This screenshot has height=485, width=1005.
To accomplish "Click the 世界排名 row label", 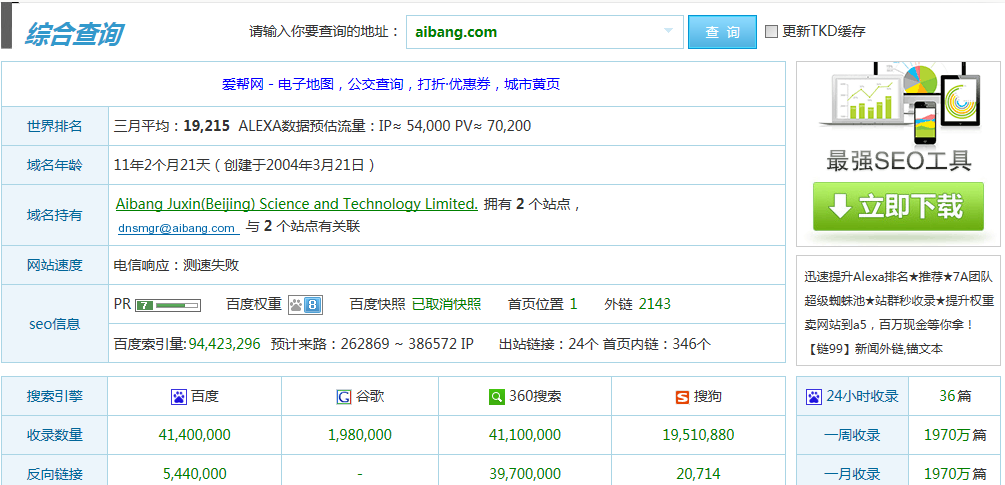I will [54, 126].
